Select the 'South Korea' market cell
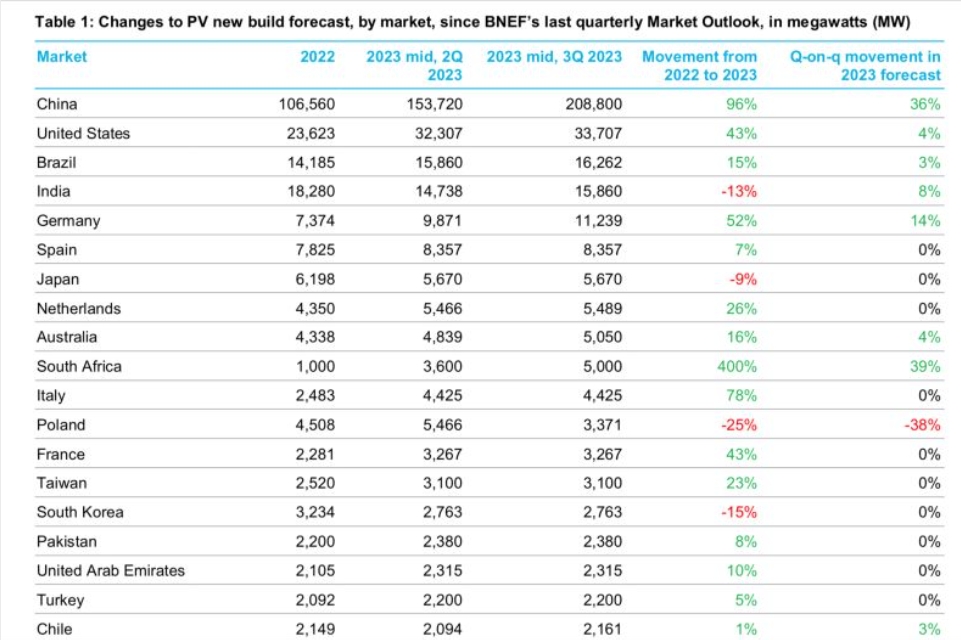The image size is (961, 640). [80, 512]
